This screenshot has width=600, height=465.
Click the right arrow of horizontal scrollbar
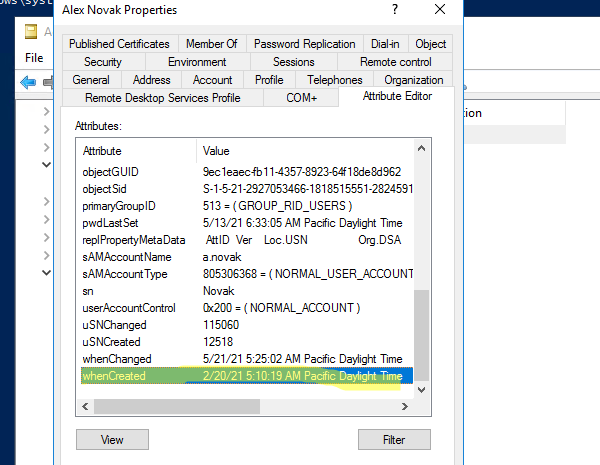pyautogui.click(x=405, y=406)
